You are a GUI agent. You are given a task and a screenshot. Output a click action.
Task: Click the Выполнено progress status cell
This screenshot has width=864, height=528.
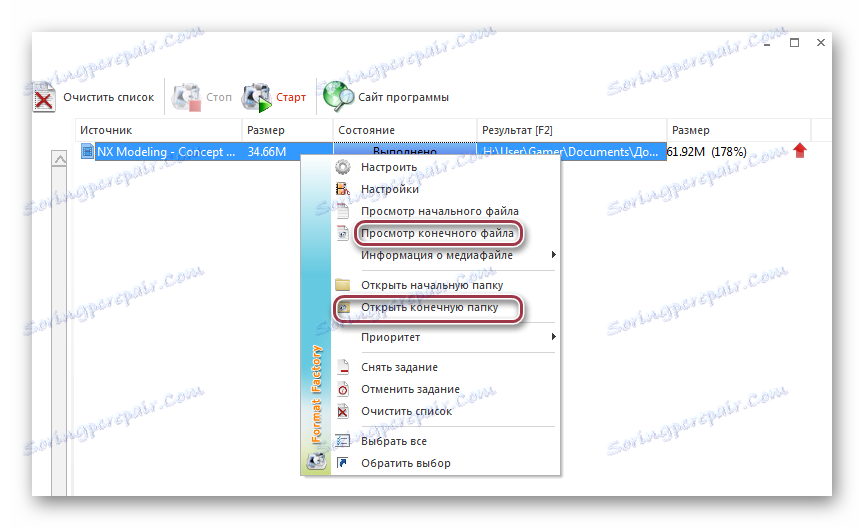coord(405,150)
